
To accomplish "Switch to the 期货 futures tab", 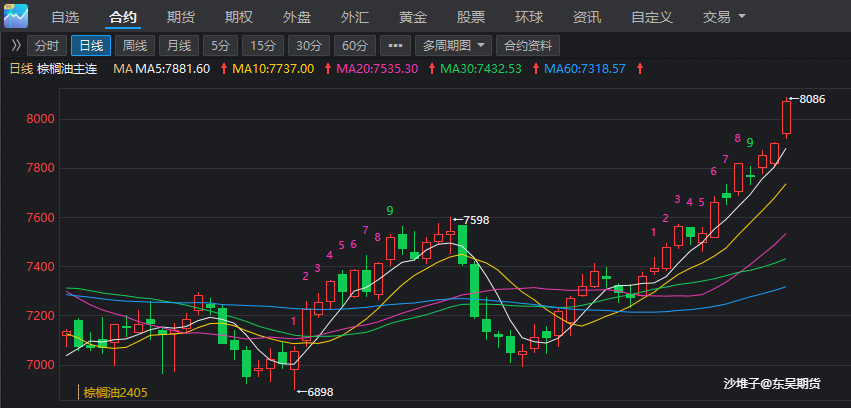I will click(181, 17).
